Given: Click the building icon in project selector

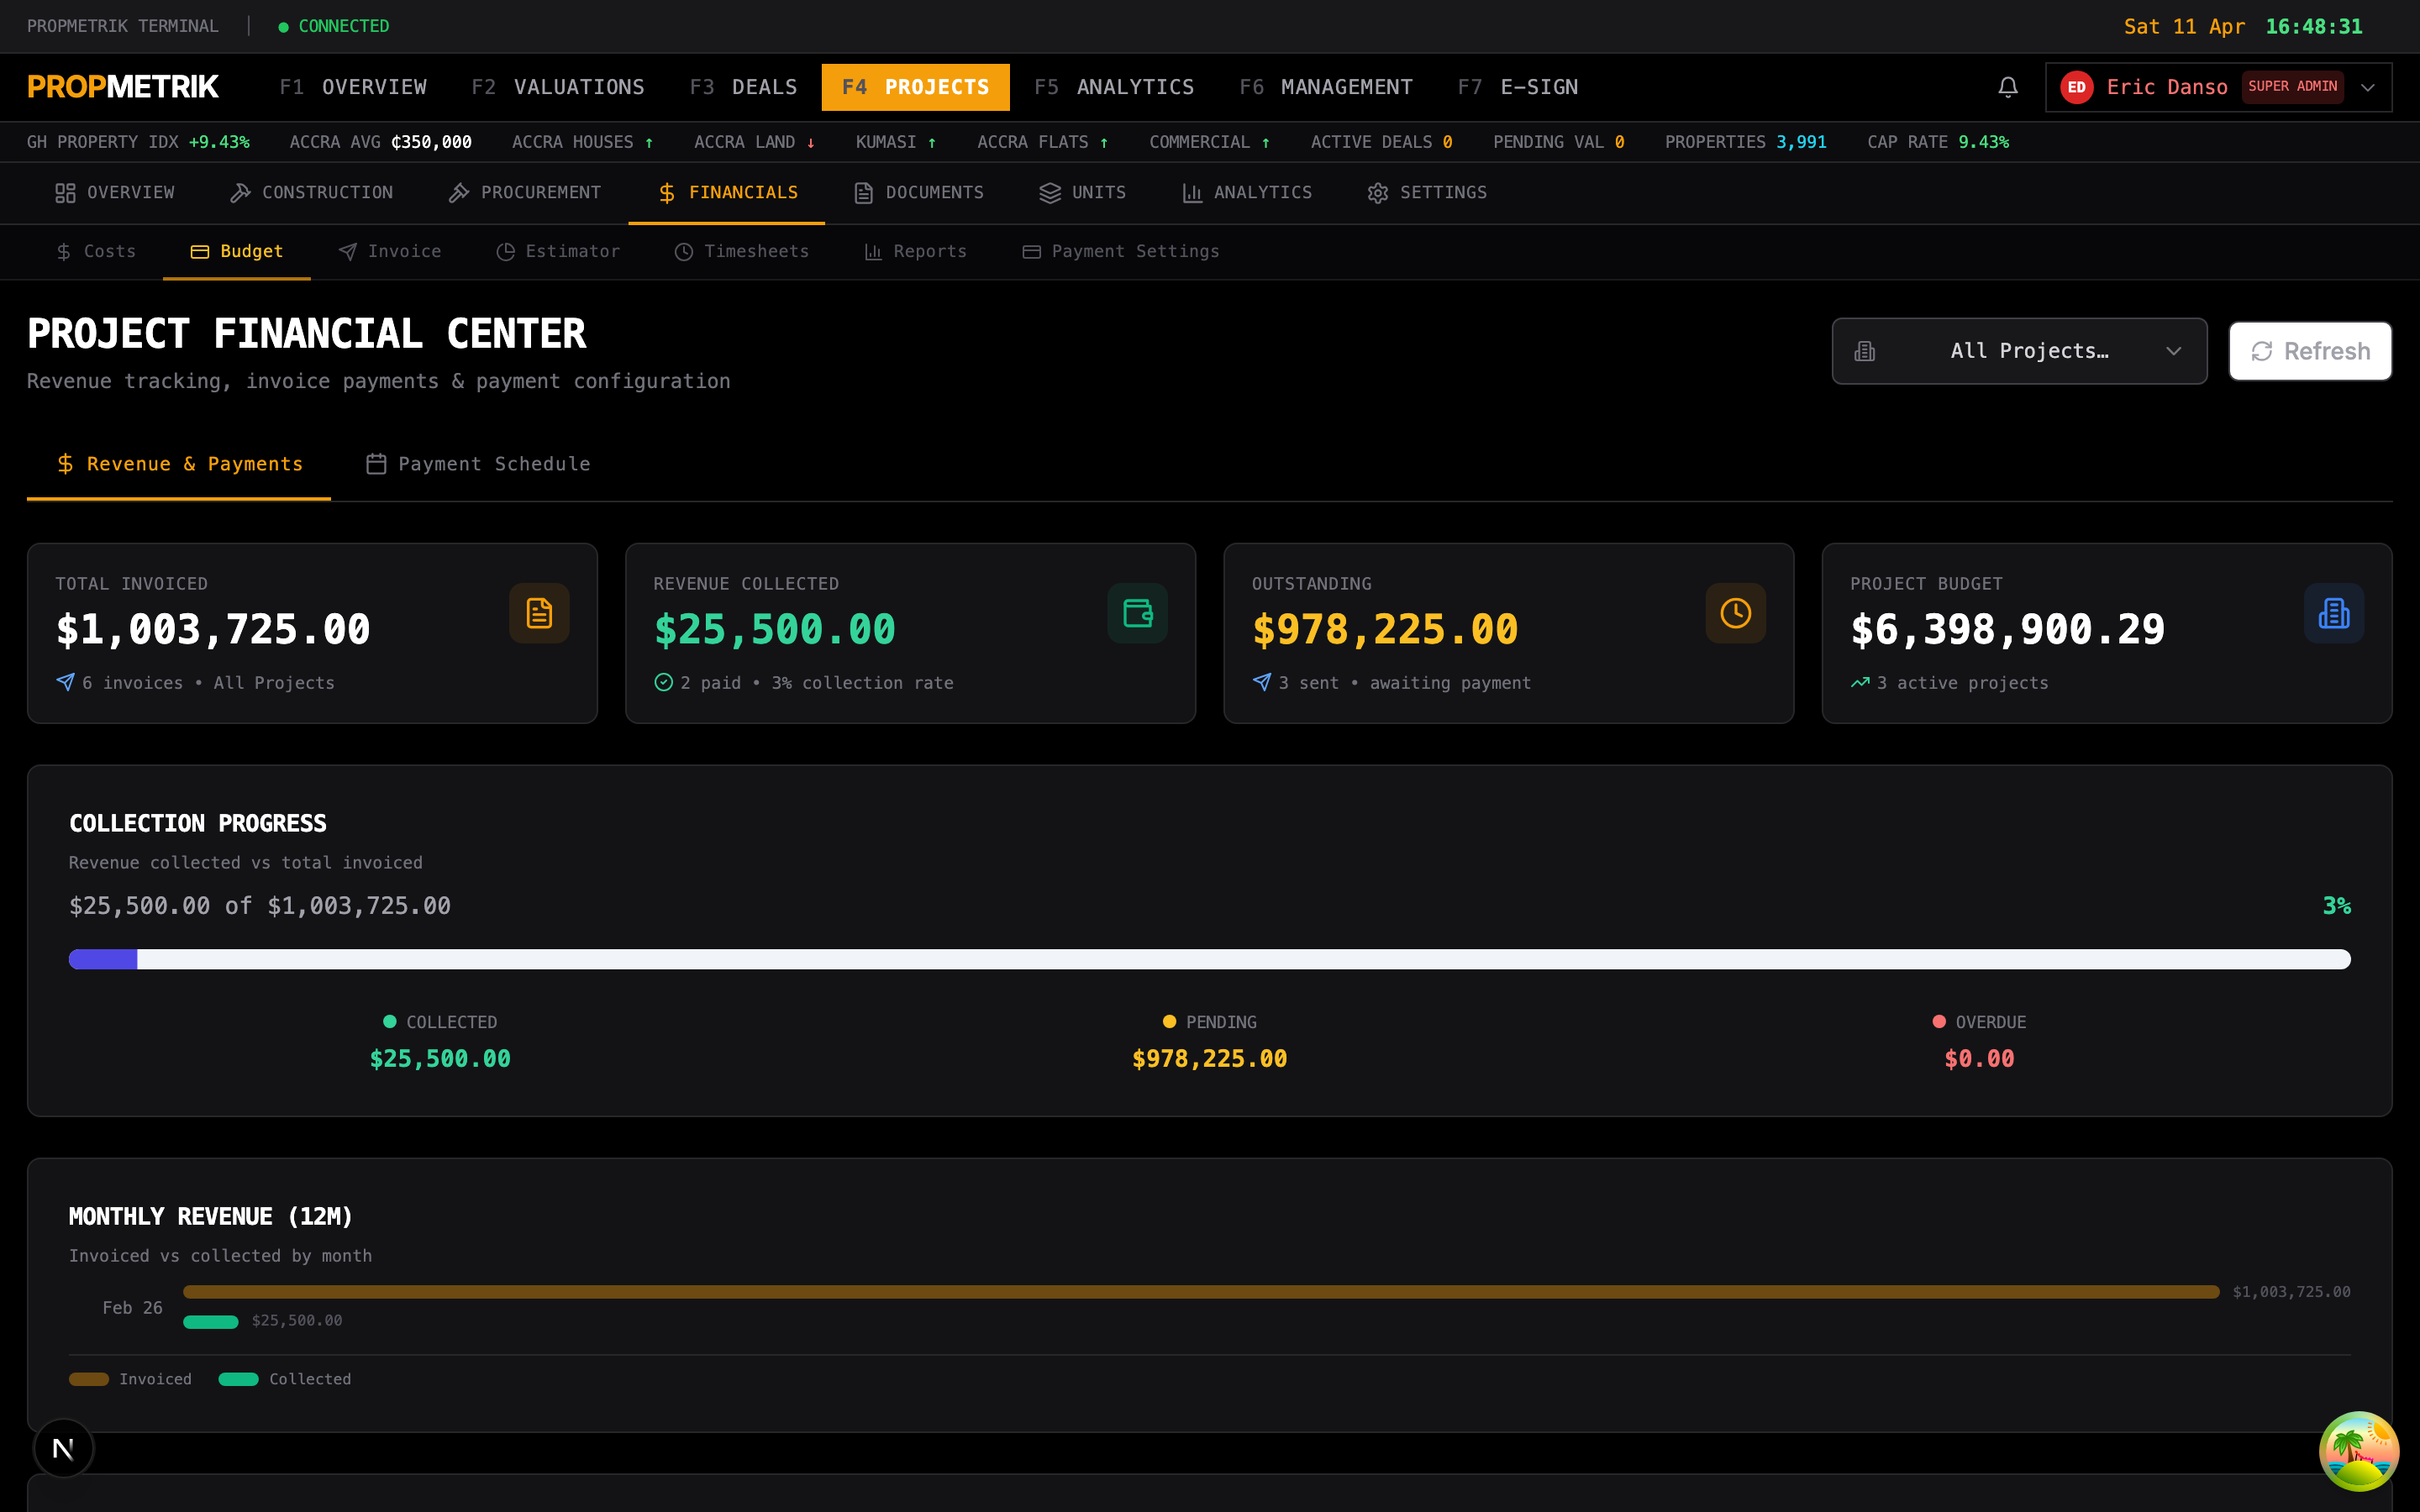Looking at the screenshot, I should click(1865, 351).
